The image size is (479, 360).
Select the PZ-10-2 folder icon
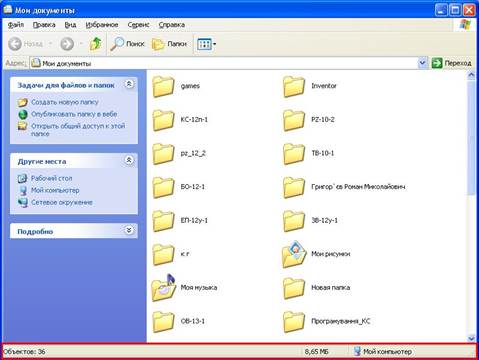pos(294,120)
